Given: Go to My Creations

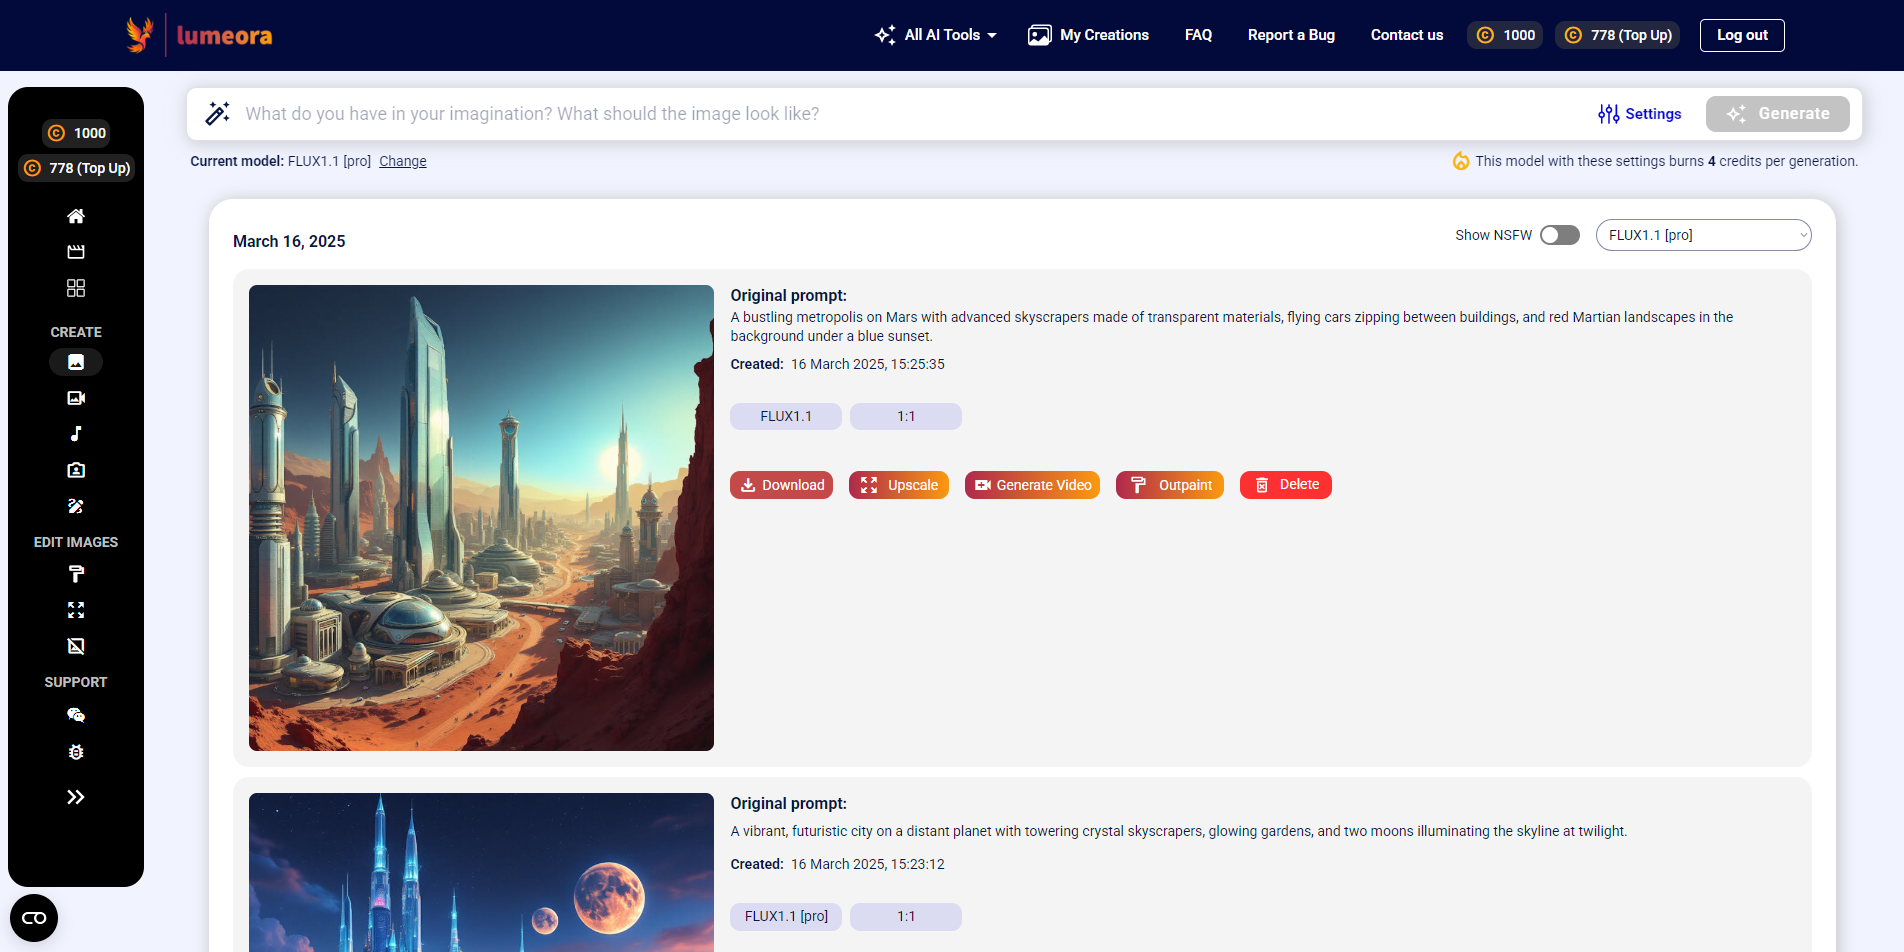Looking at the screenshot, I should (x=1088, y=35).
